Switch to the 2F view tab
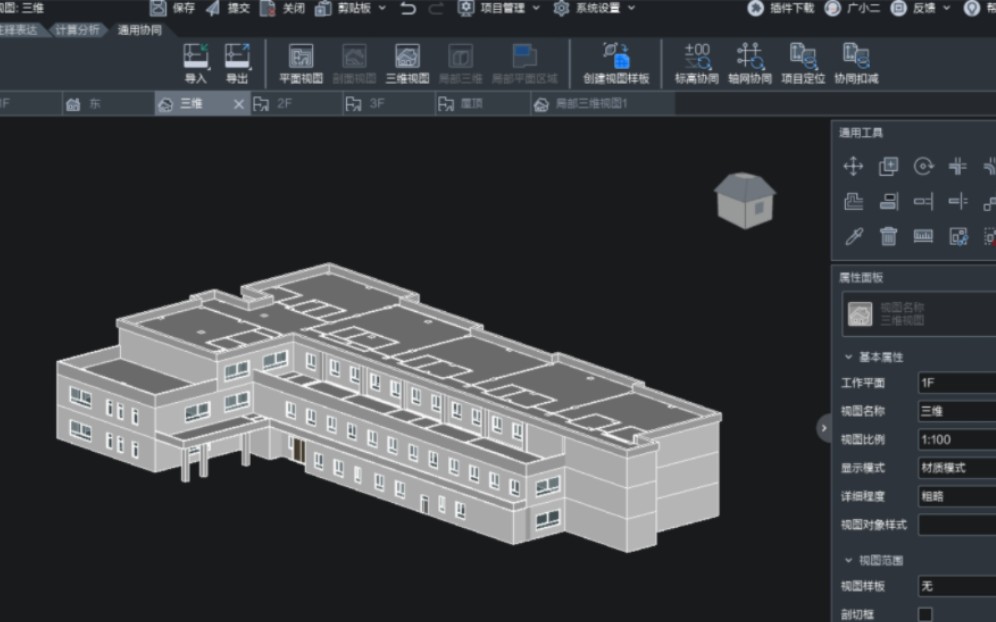 click(296, 104)
